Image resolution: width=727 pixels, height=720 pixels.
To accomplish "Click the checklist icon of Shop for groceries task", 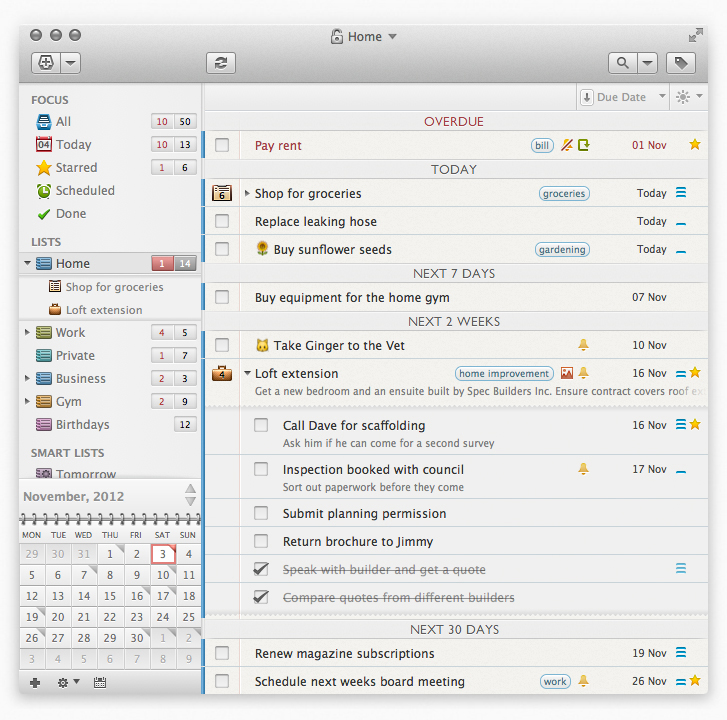I will [222, 193].
